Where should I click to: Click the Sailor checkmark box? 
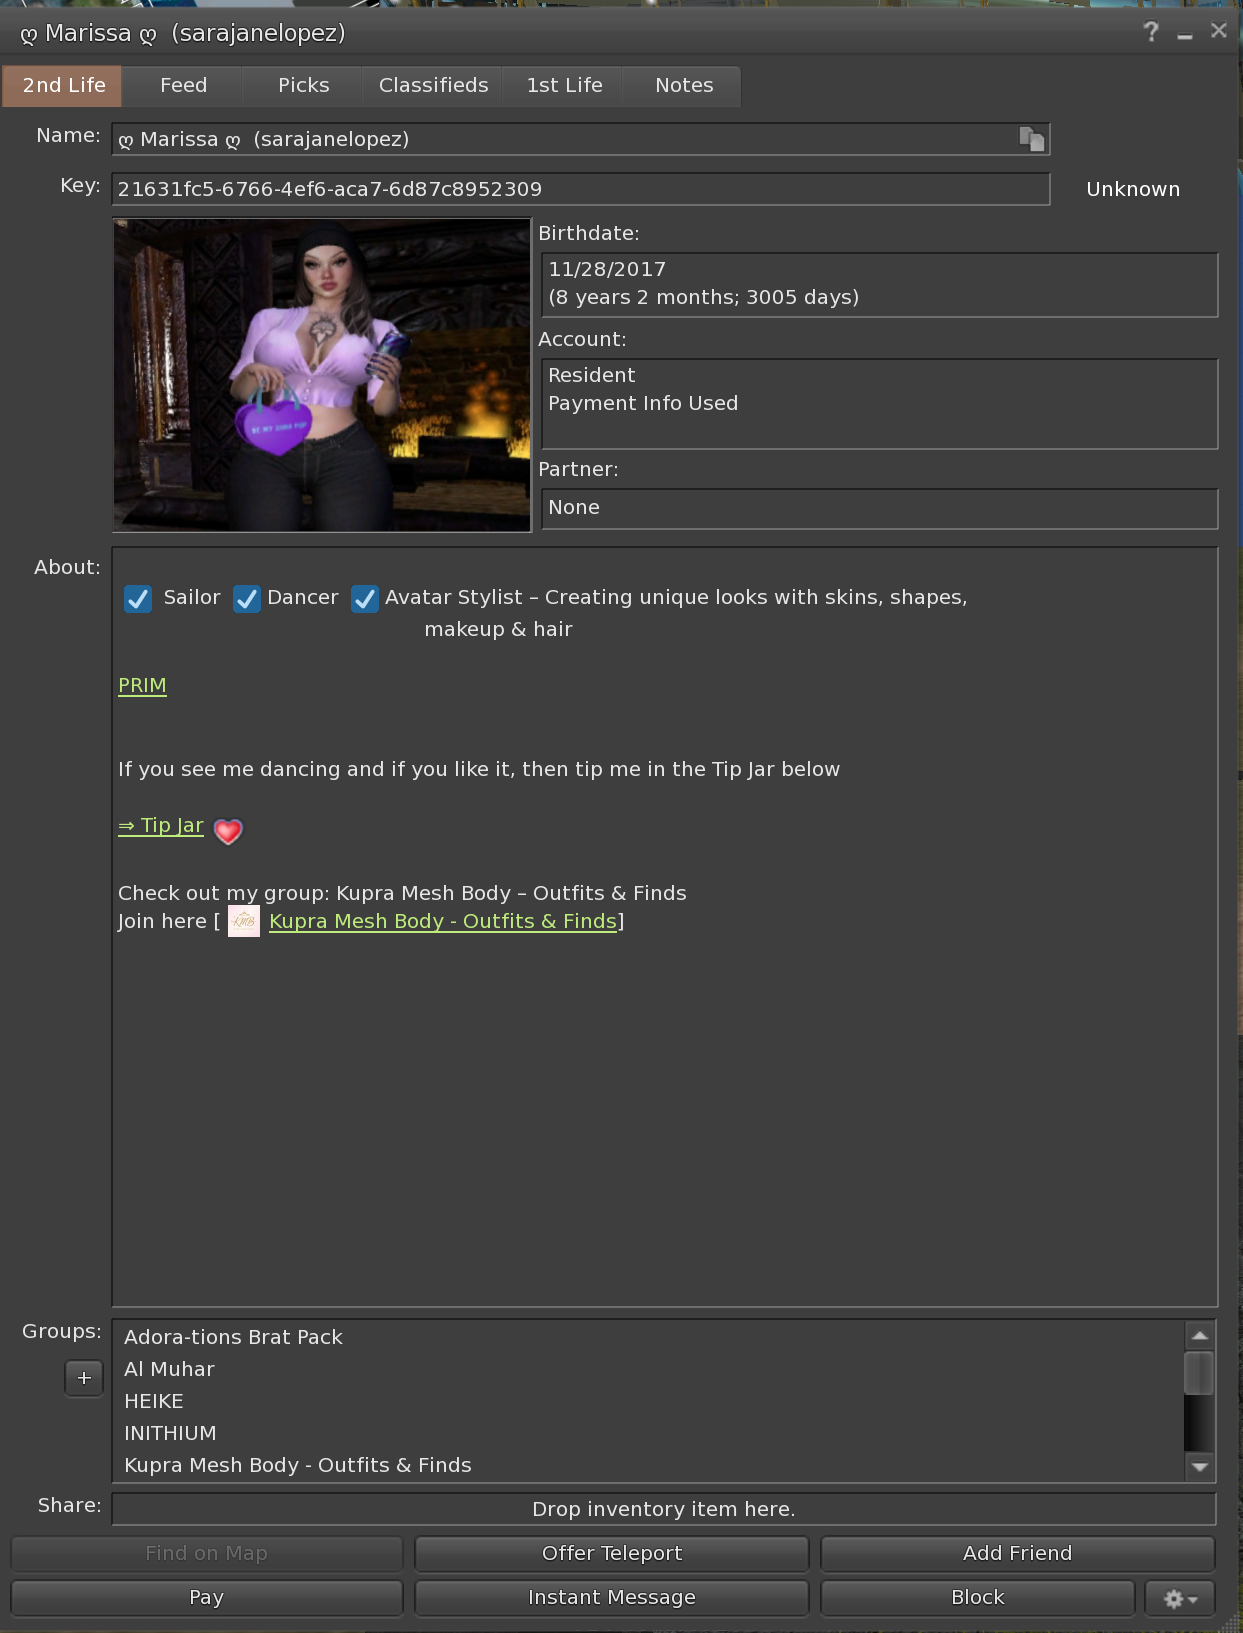click(138, 598)
